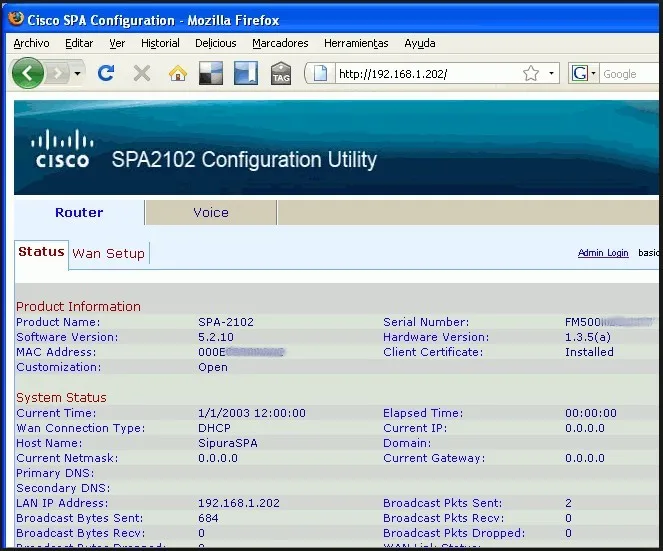Open the Delicious menu
The width and height of the screenshot is (663, 551).
tap(216, 43)
